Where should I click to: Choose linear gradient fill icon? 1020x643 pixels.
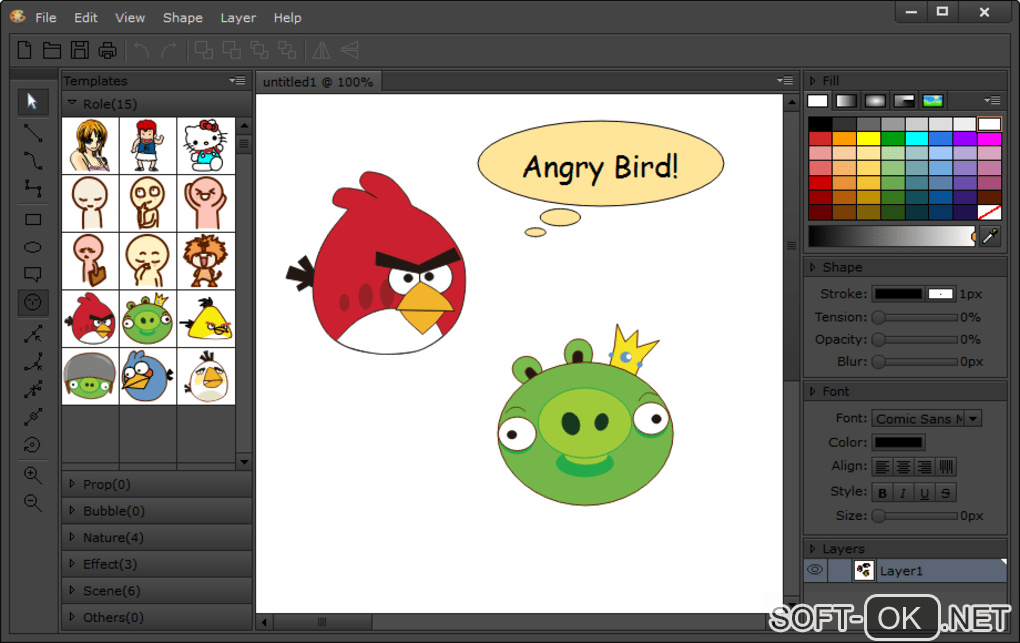(846, 101)
